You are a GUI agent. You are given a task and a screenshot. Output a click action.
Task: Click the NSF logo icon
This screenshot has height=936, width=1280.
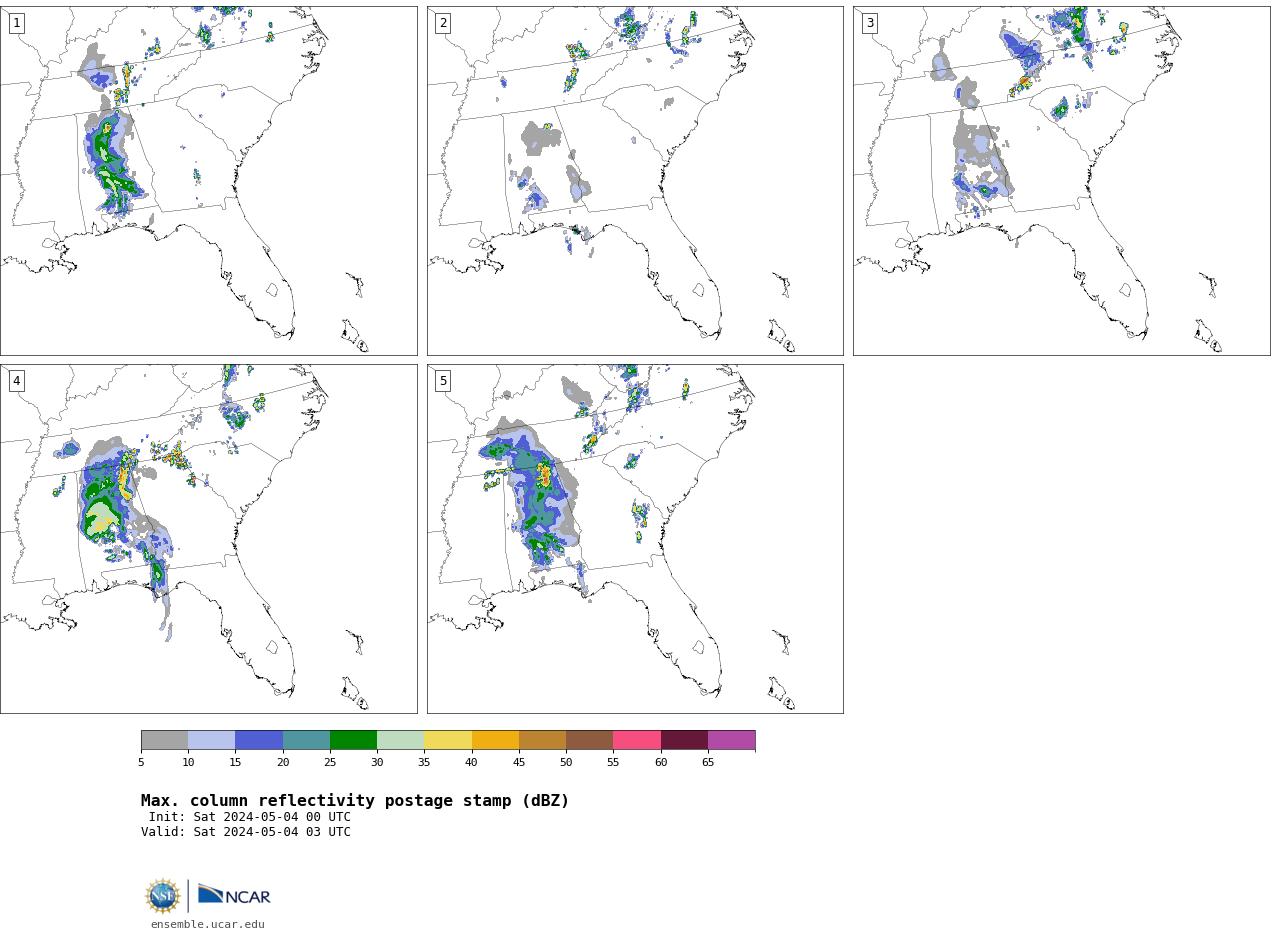pyautogui.click(x=163, y=896)
